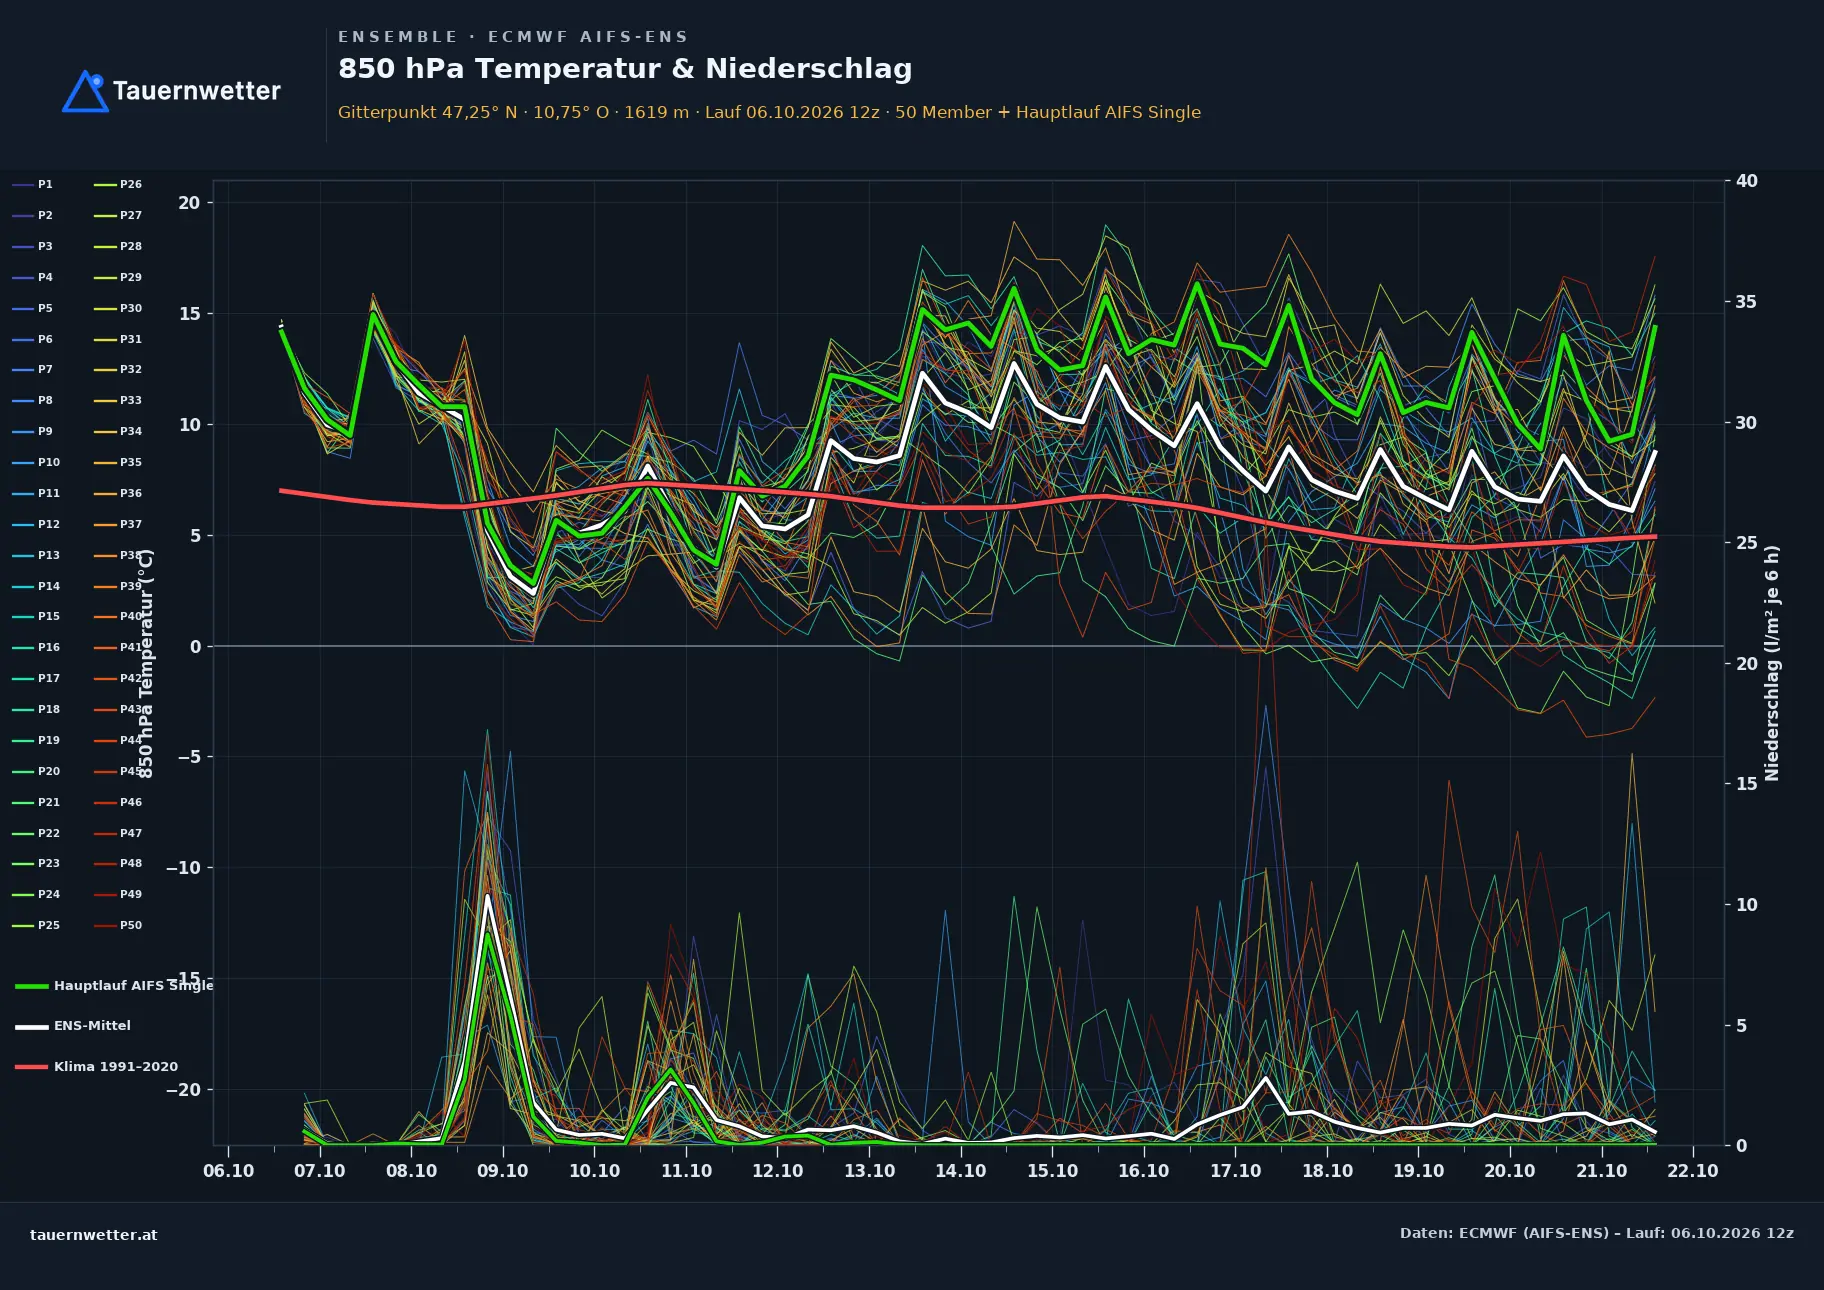Click the "13.10" date on the x-axis
Viewport: 1824px width, 1290px height.
[869, 1171]
